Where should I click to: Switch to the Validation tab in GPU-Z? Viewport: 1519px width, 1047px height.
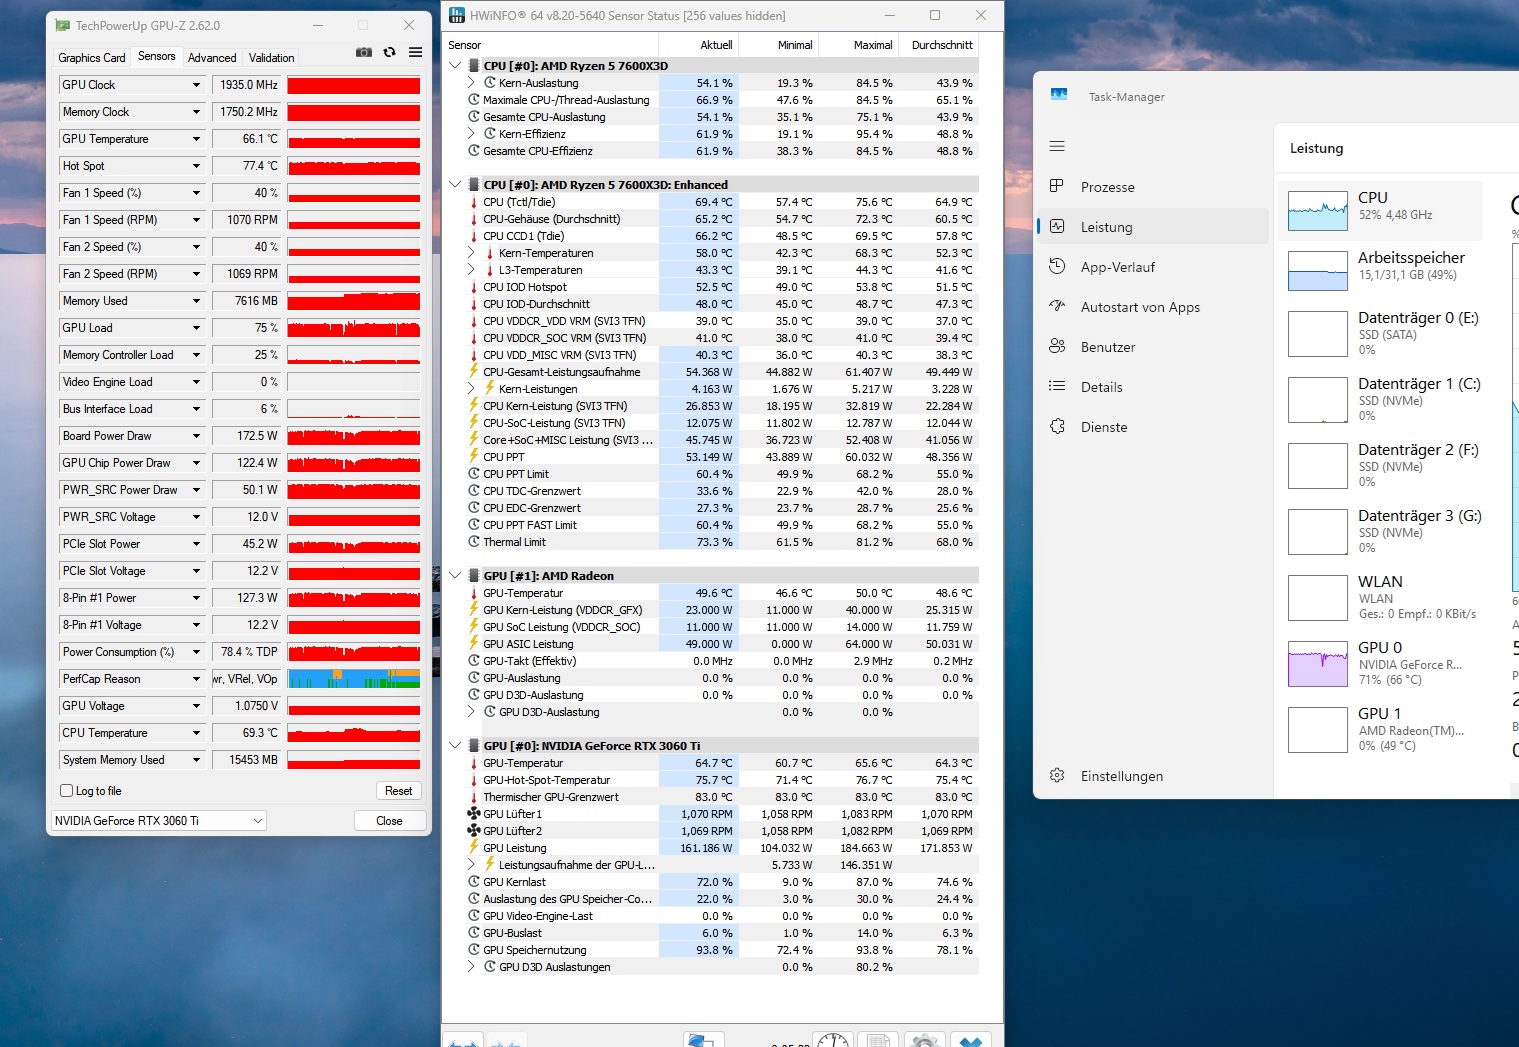pyautogui.click(x=270, y=57)
